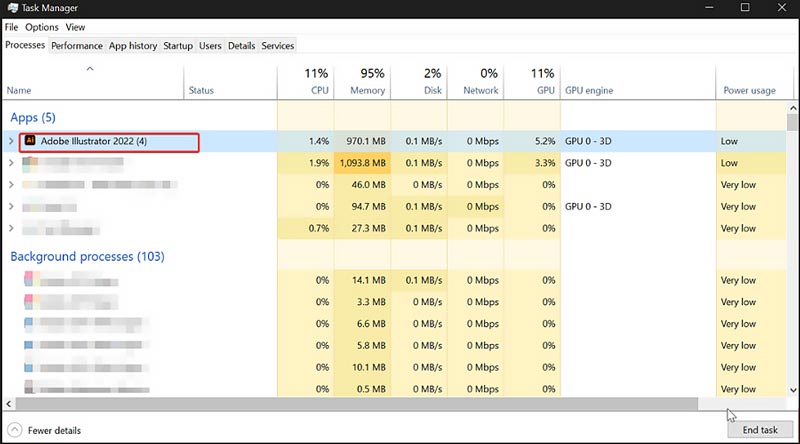Open the File menu
800x444 pixels.
pos(12,27)
